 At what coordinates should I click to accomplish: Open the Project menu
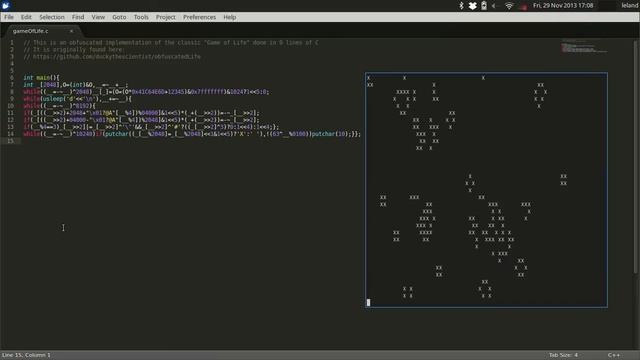tap(166, 17)
